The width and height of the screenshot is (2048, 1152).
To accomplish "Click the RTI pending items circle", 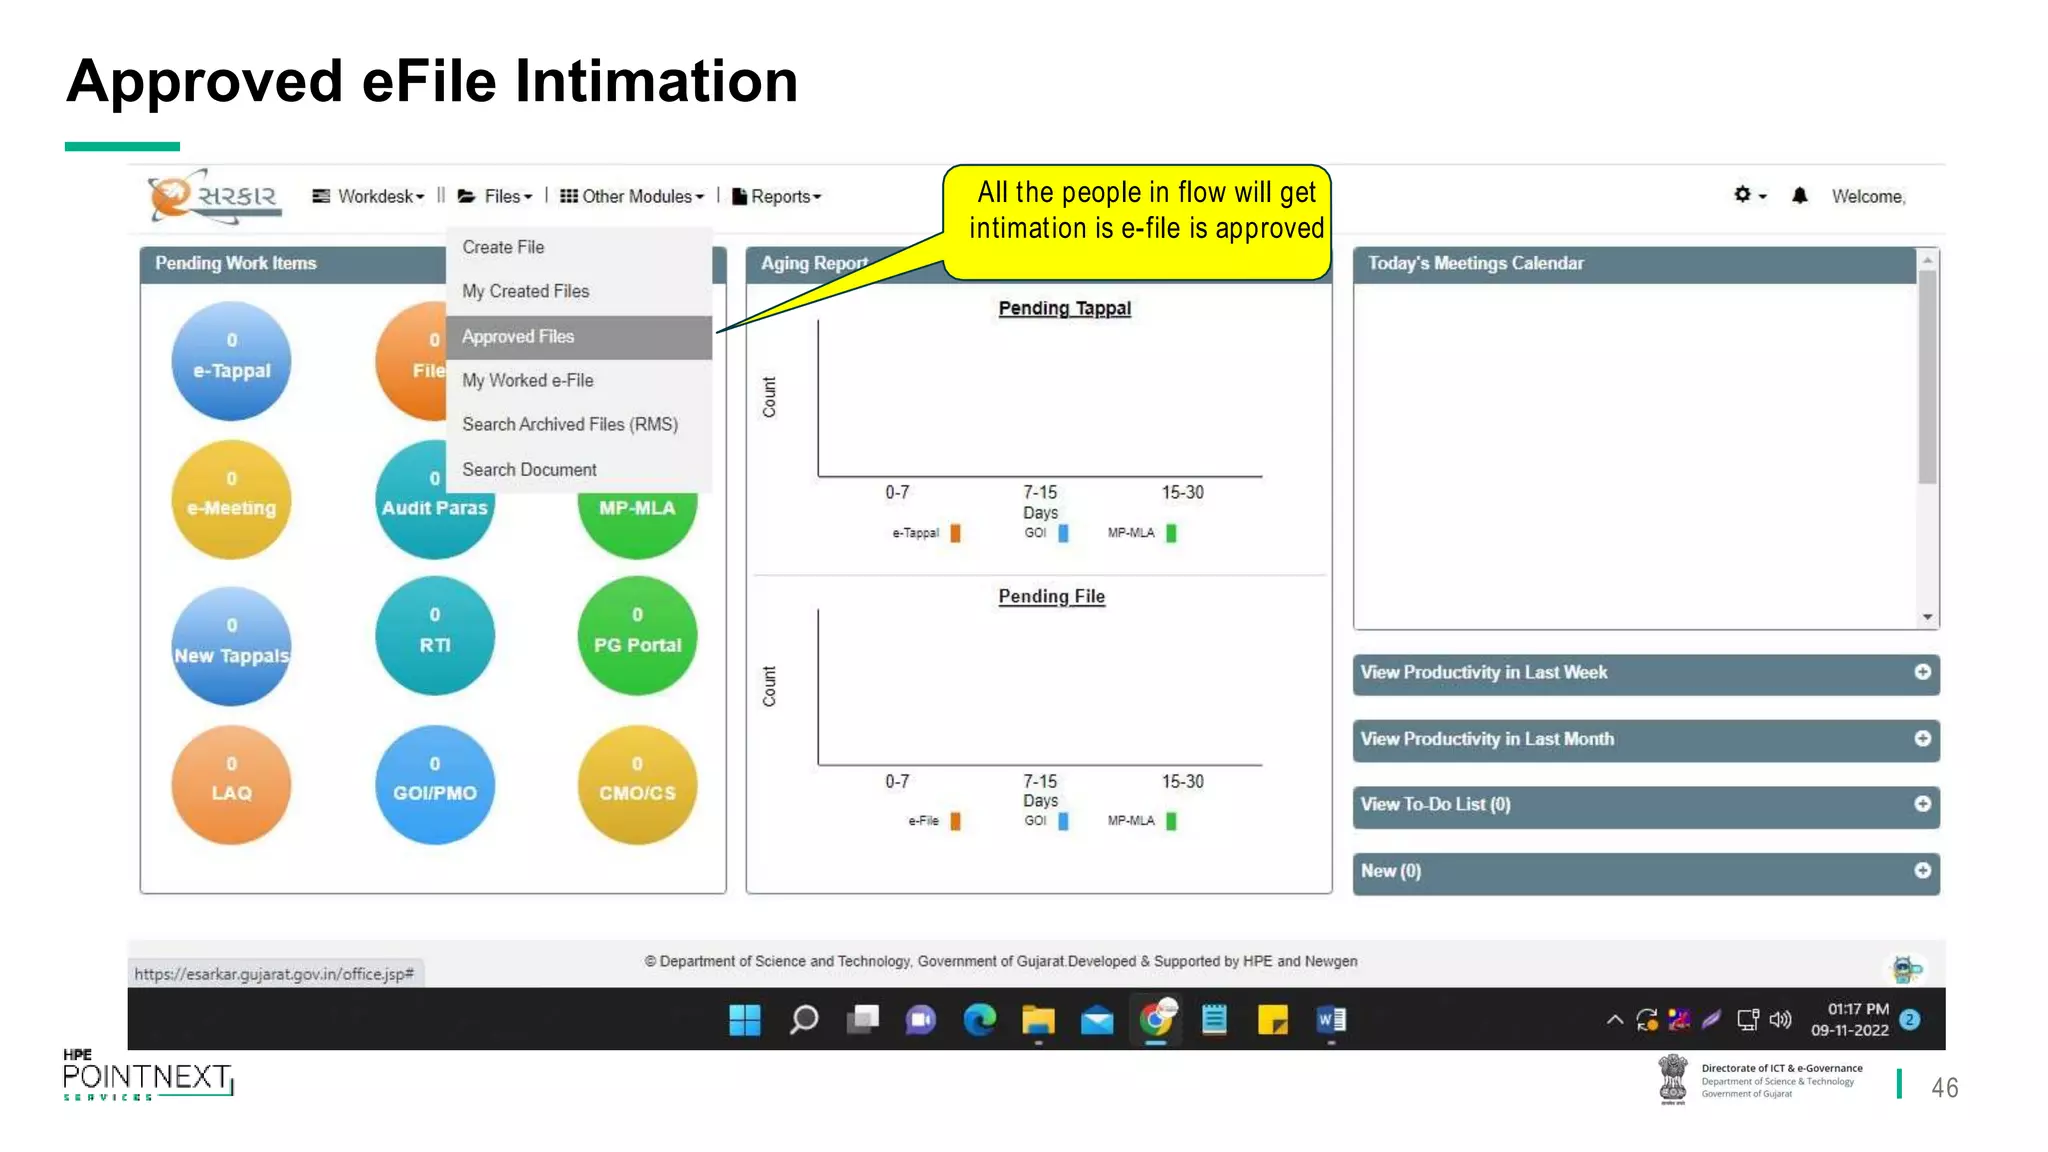I will 434,635.
